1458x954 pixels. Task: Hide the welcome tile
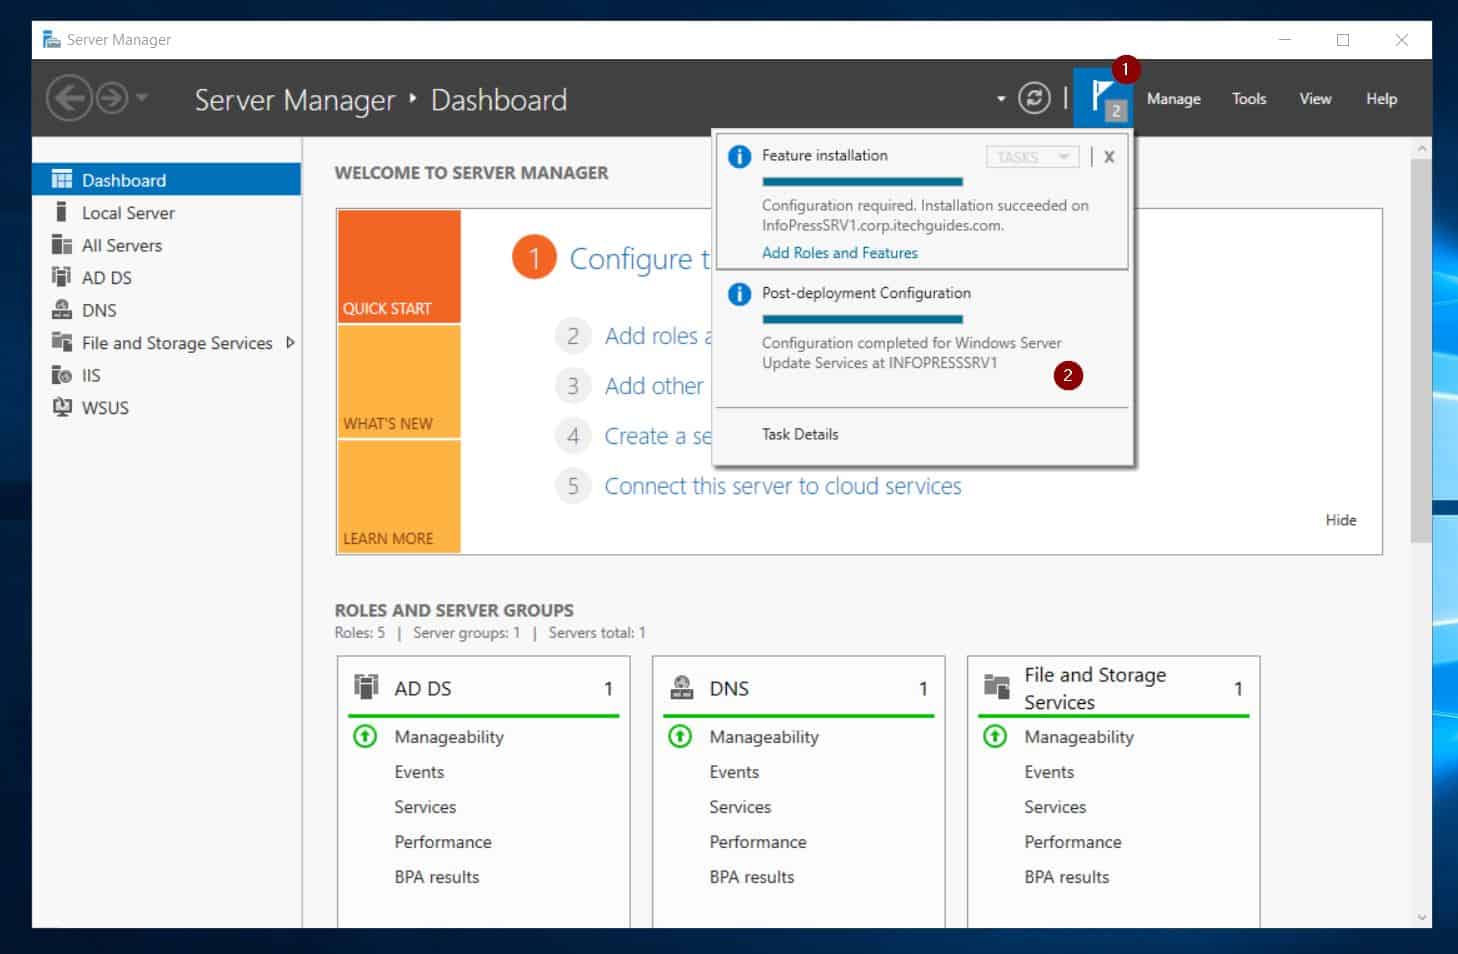(x=1341, y=520)
